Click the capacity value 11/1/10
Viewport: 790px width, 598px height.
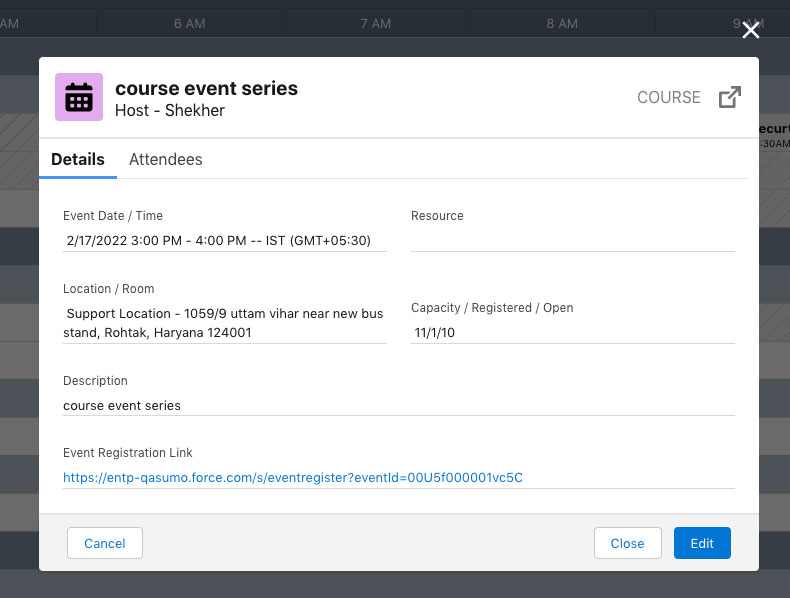pos(435,333)
